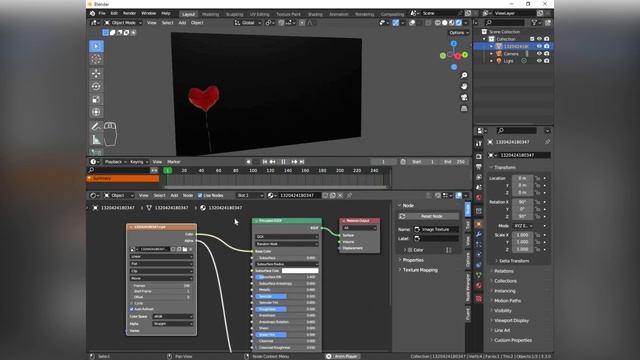Select the Select Box tool in the 3D viewport
The width and height of the screenshot is (640, 360).
tap(96, 46)
